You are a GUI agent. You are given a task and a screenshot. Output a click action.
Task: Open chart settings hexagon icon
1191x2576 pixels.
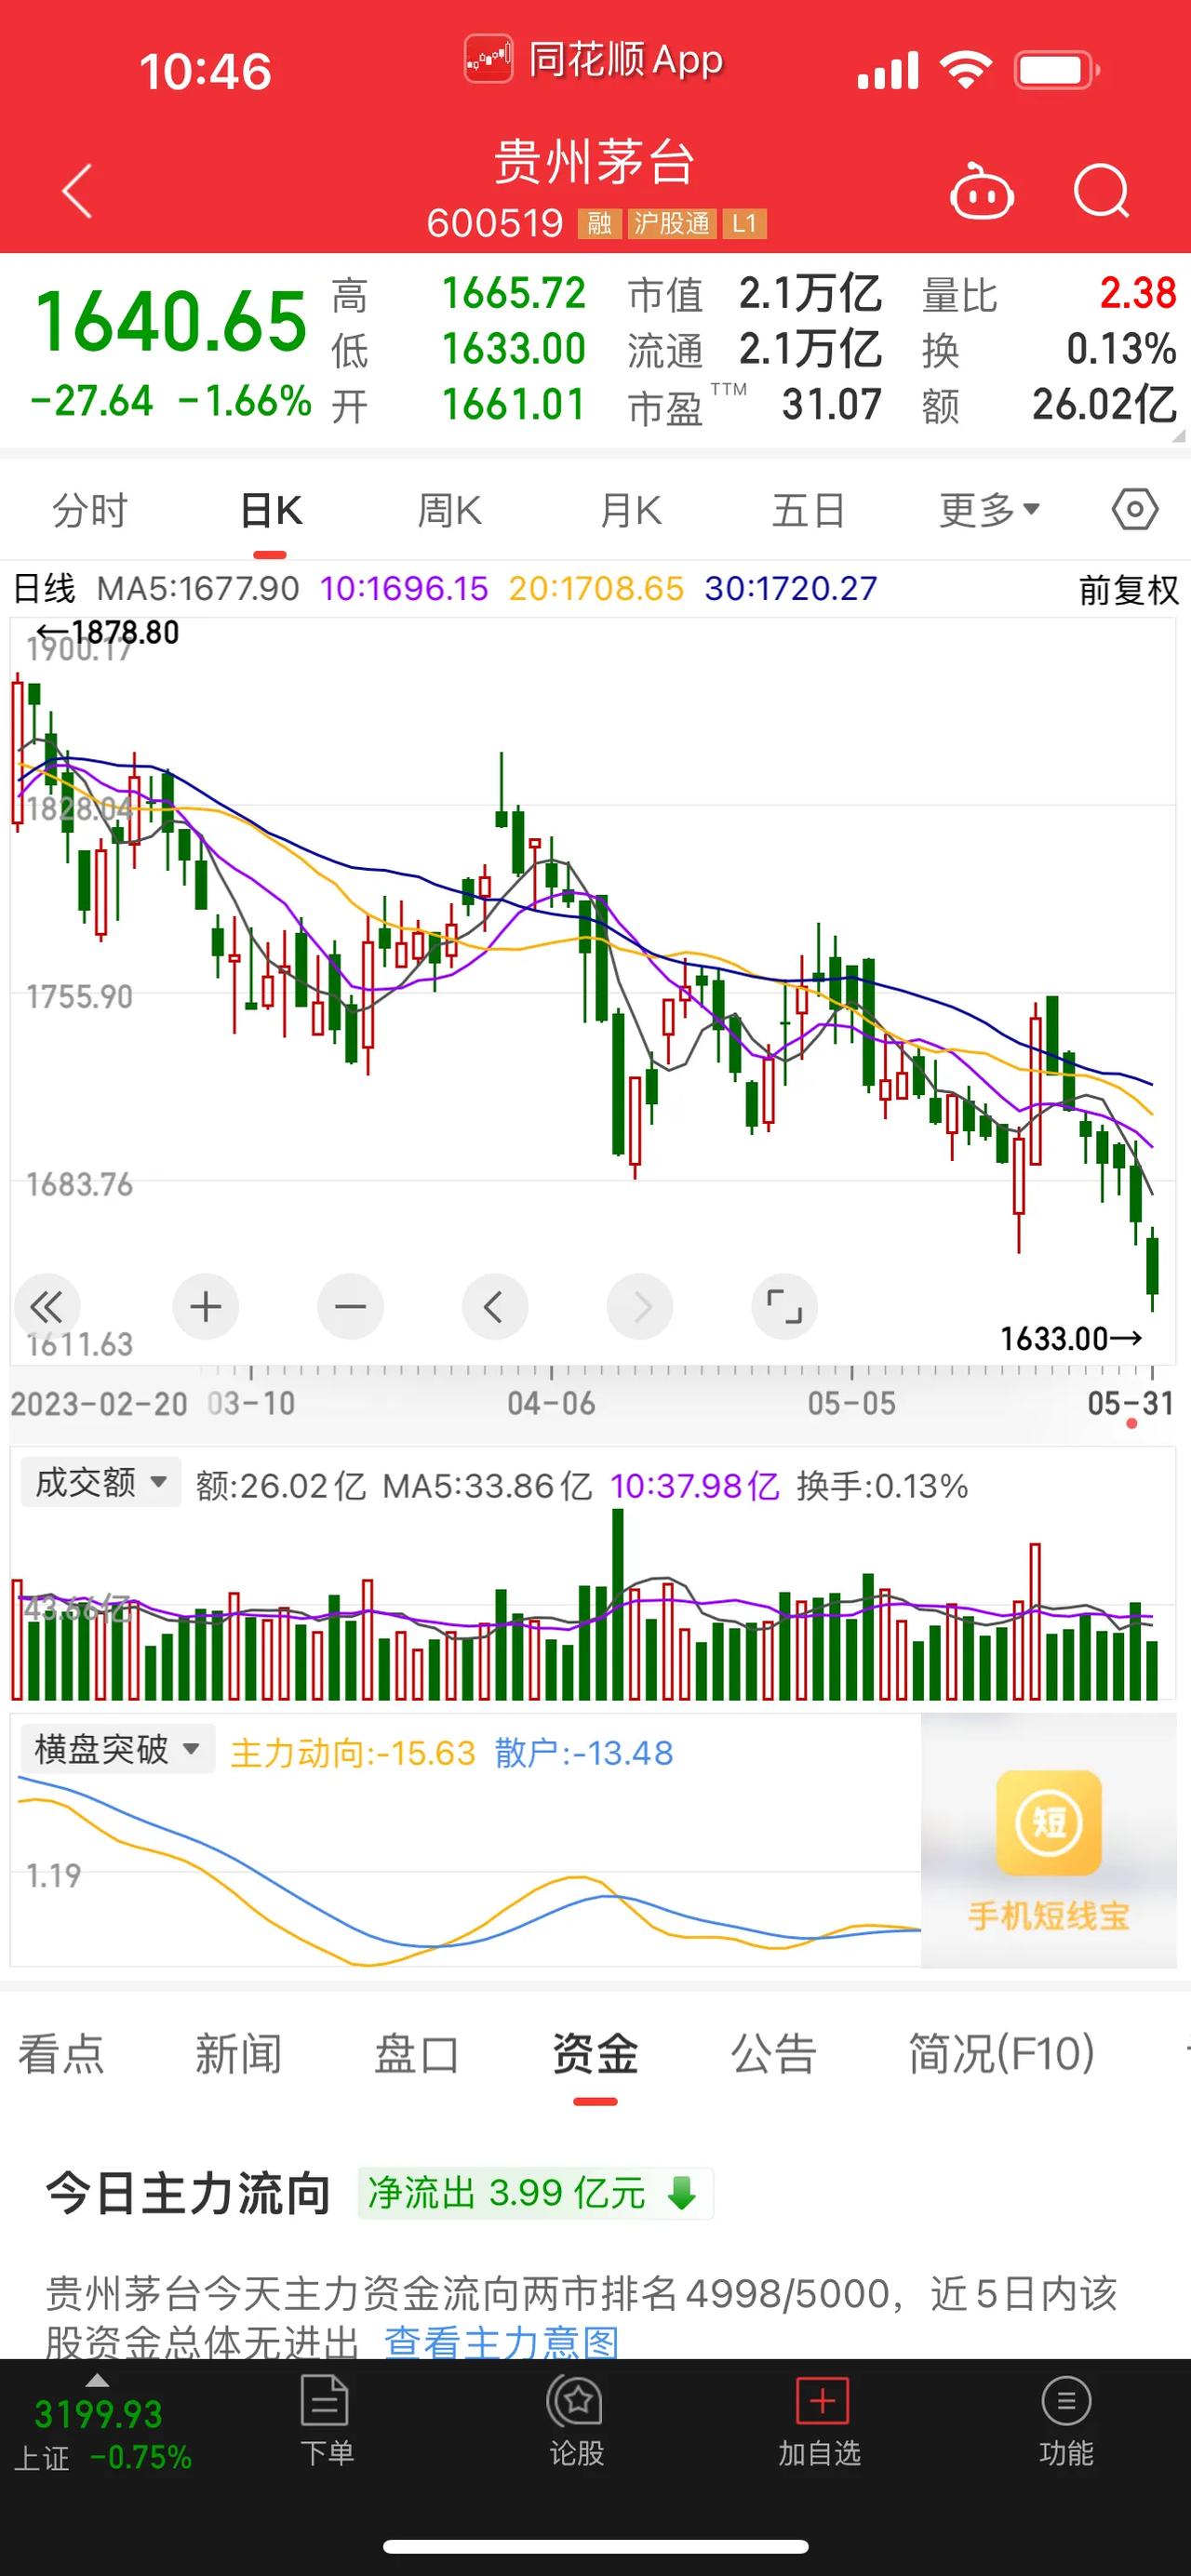[1135, 510]
